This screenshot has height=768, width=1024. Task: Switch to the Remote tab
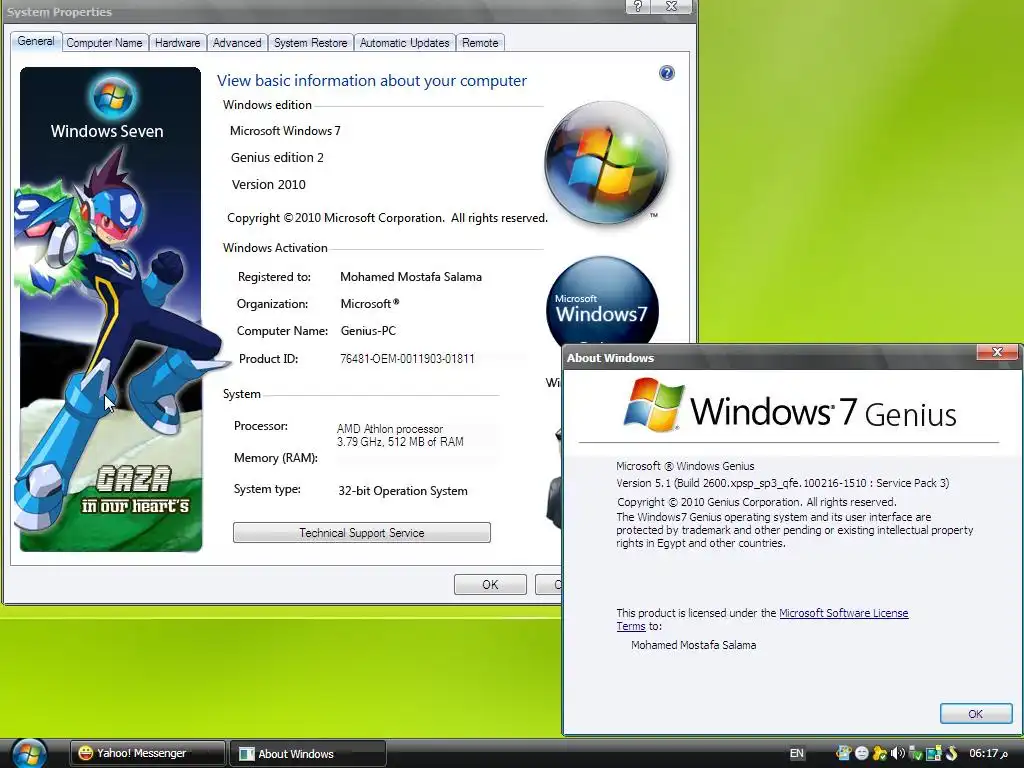coord(480,42)
